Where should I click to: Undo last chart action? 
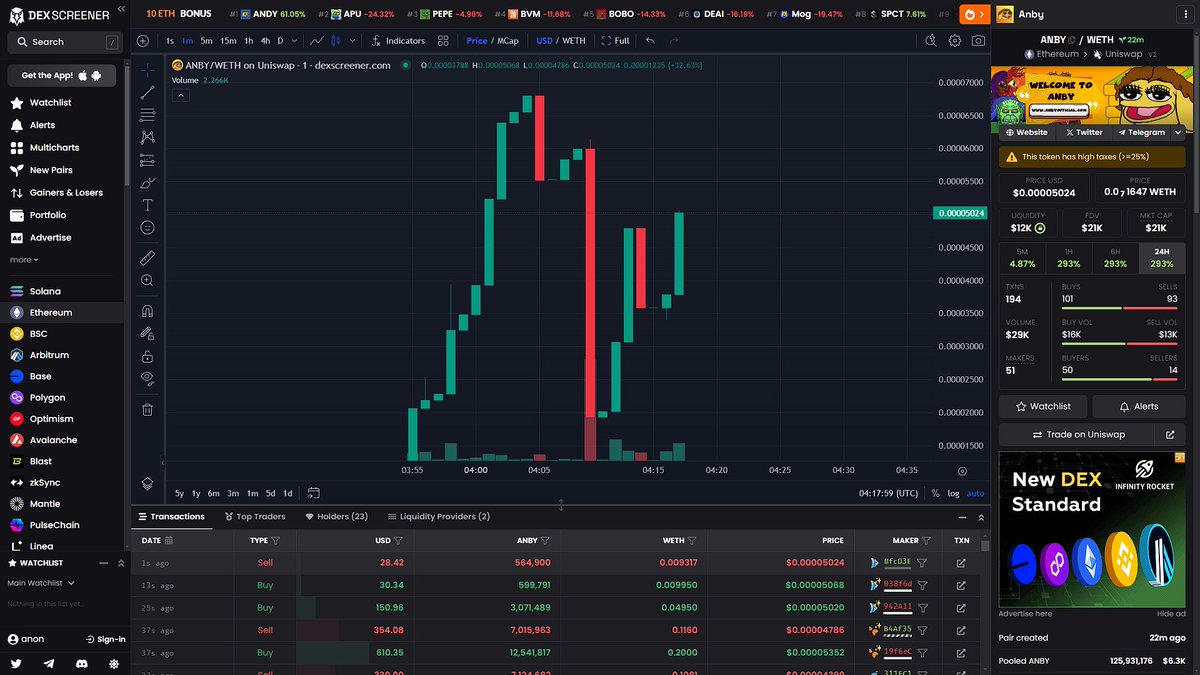pos(650,41)
